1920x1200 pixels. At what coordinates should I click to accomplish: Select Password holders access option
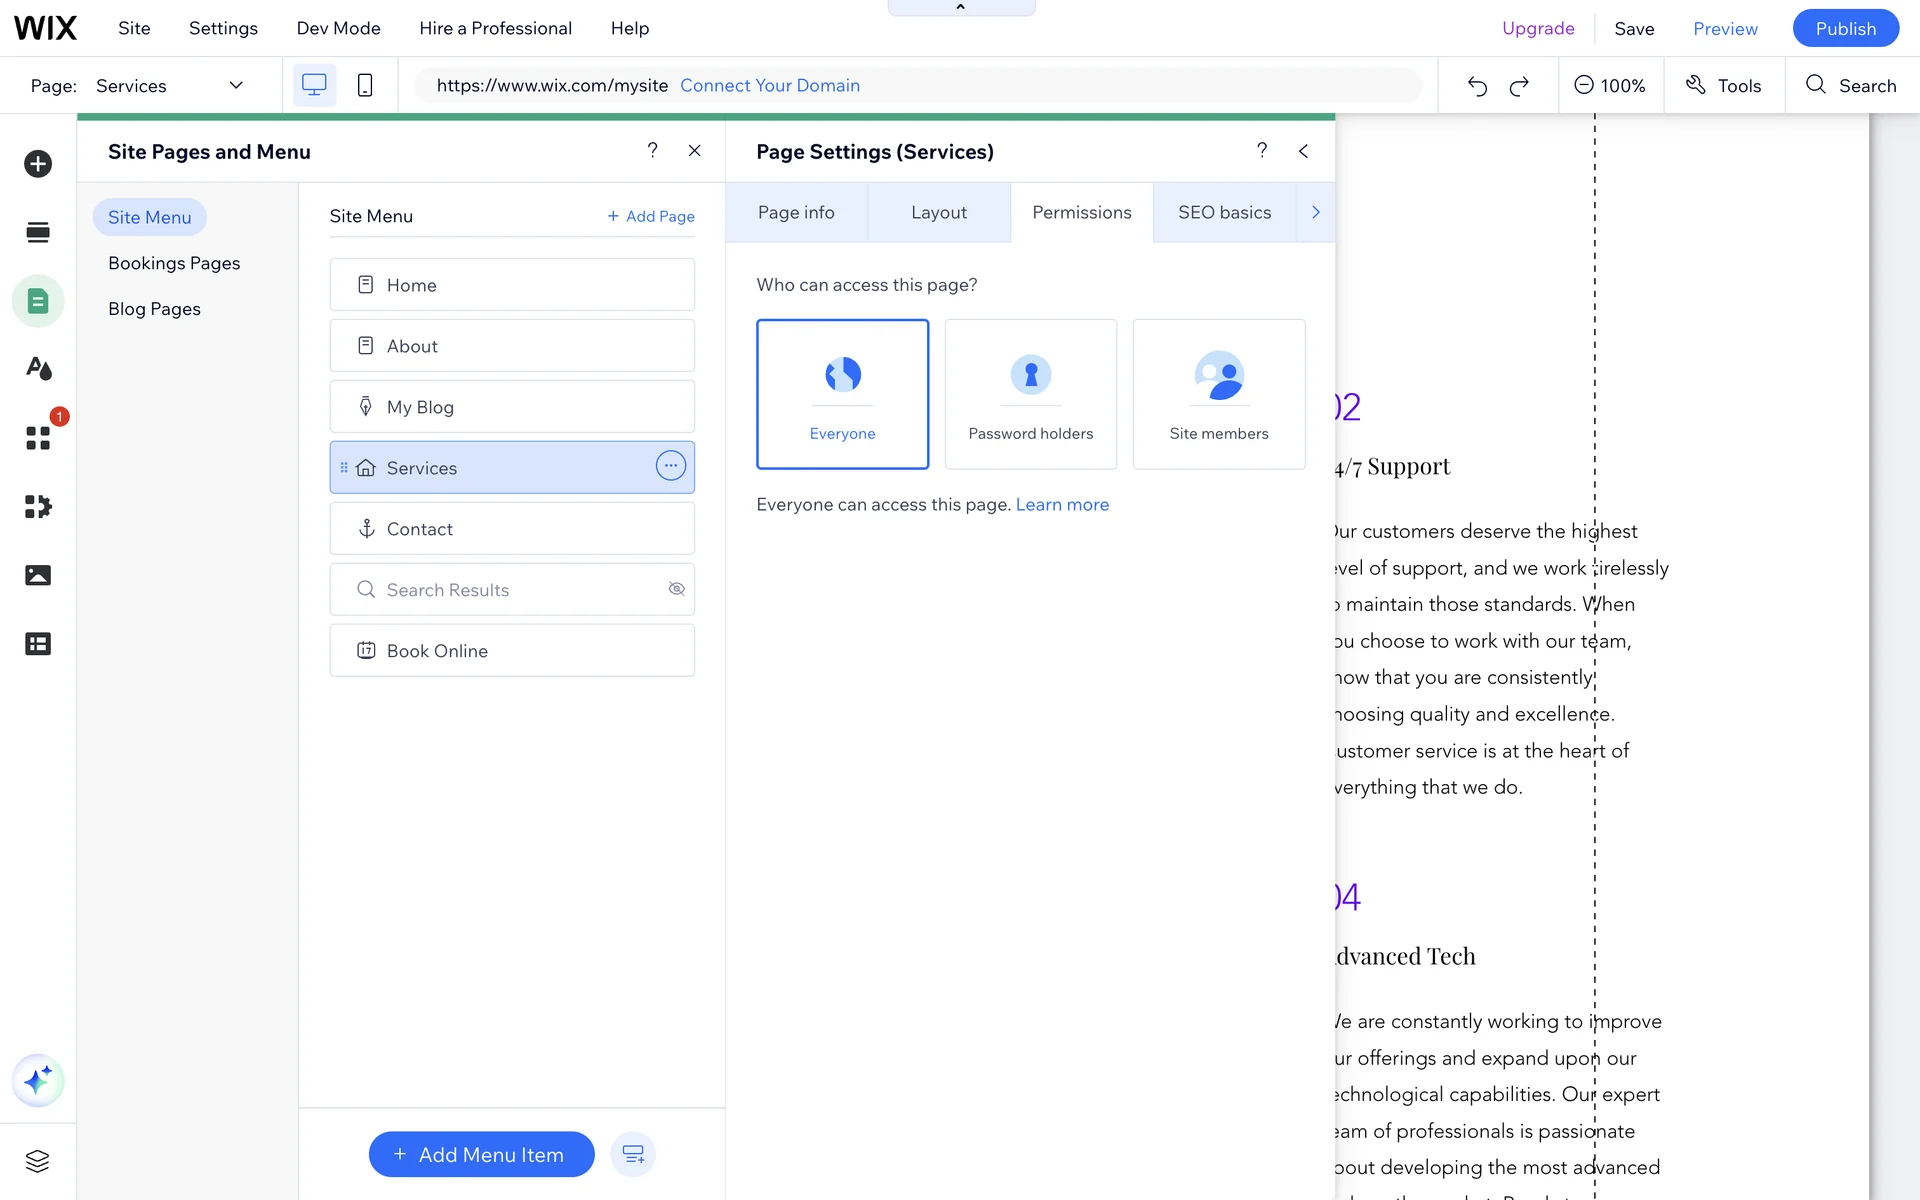(x=1030, y=394)
